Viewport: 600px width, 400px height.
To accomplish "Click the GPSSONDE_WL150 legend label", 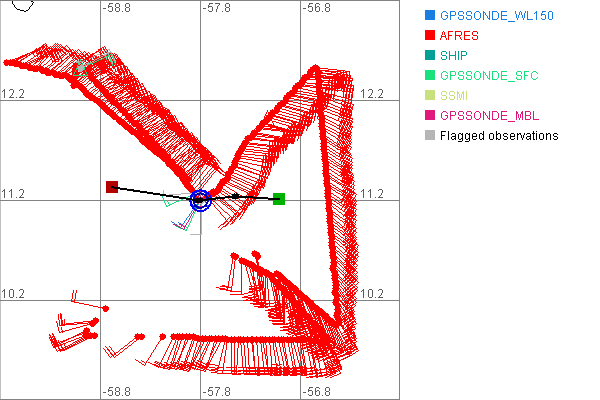I will pos(496,16).
